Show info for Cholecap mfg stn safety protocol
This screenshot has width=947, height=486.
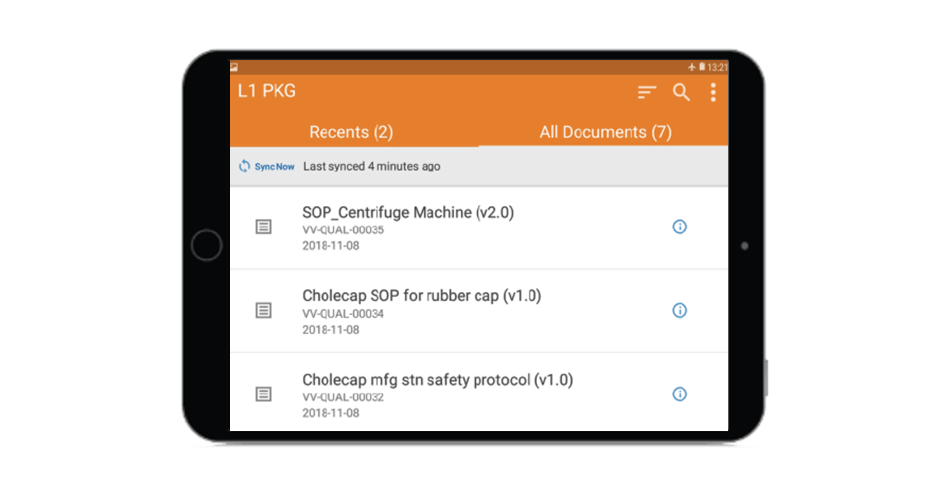click(x=680, y=394)
